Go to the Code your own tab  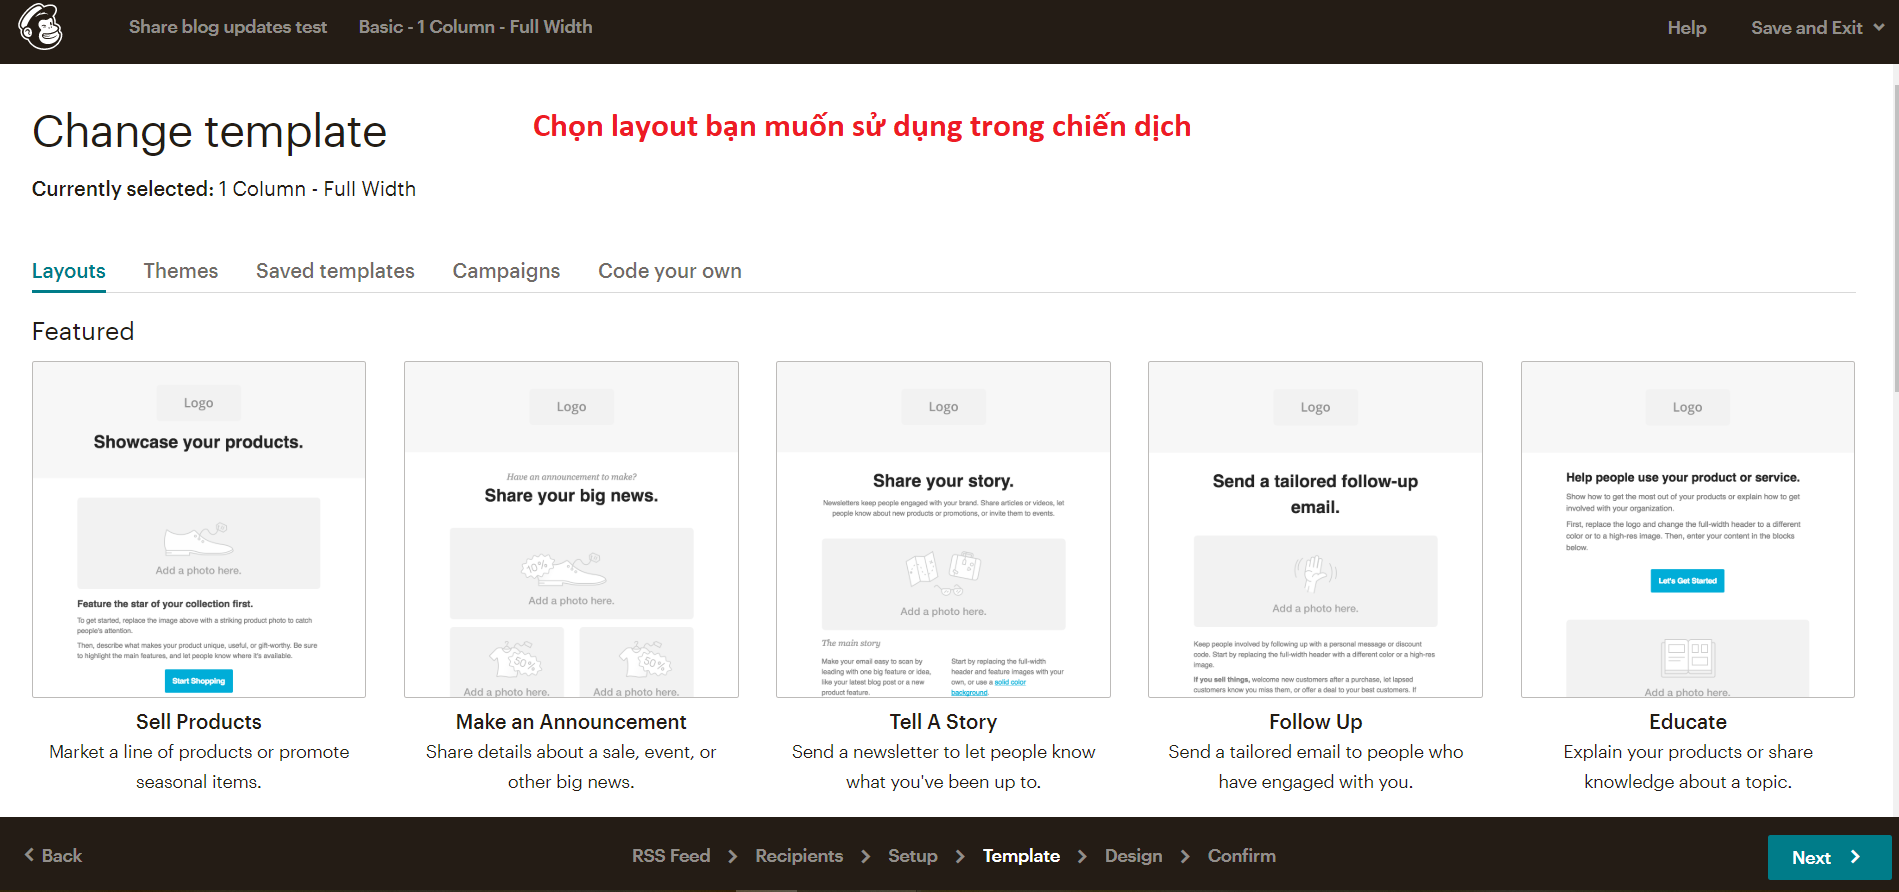pyautogui.click(x=669, y=271)
